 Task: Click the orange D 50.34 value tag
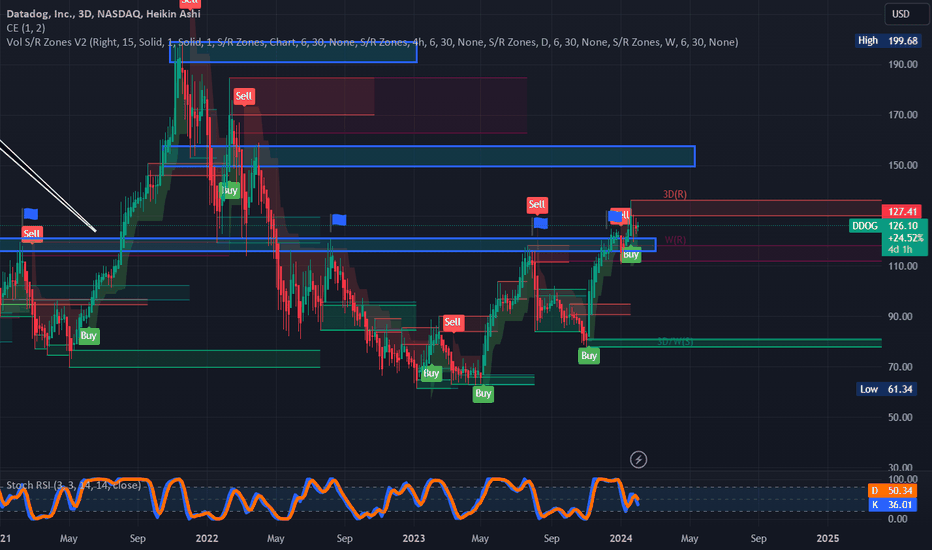[x=892, y=491]
